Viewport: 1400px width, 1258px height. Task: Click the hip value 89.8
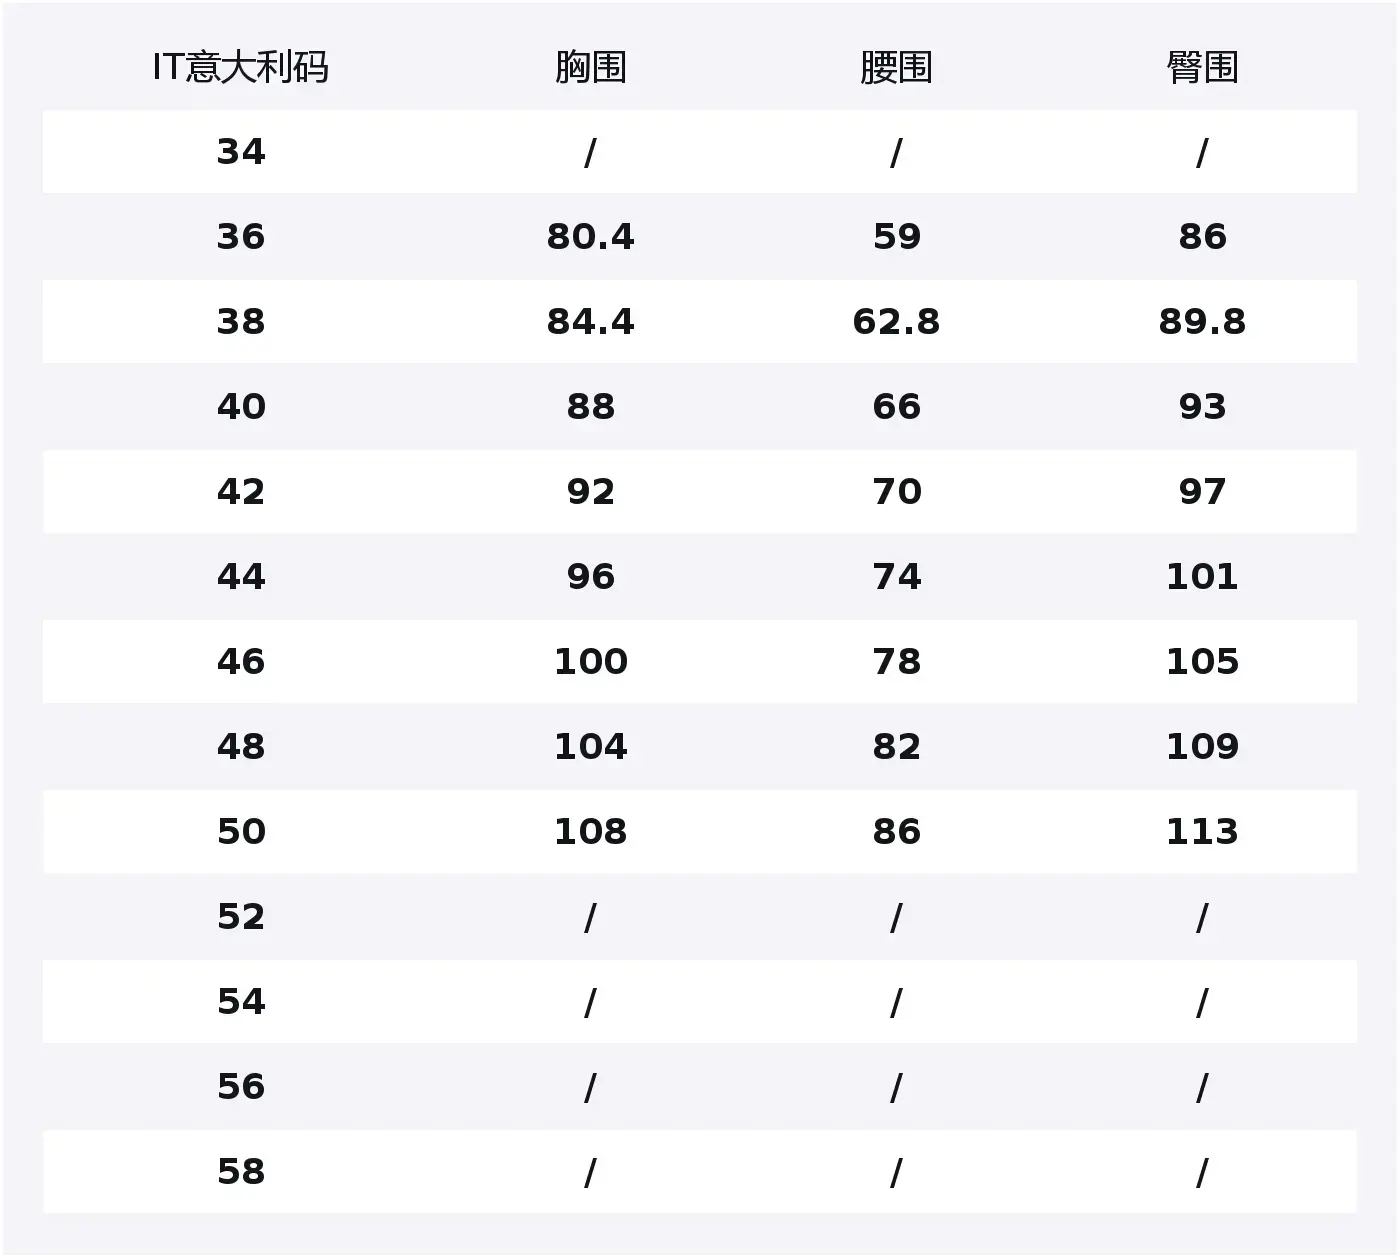1202,322
